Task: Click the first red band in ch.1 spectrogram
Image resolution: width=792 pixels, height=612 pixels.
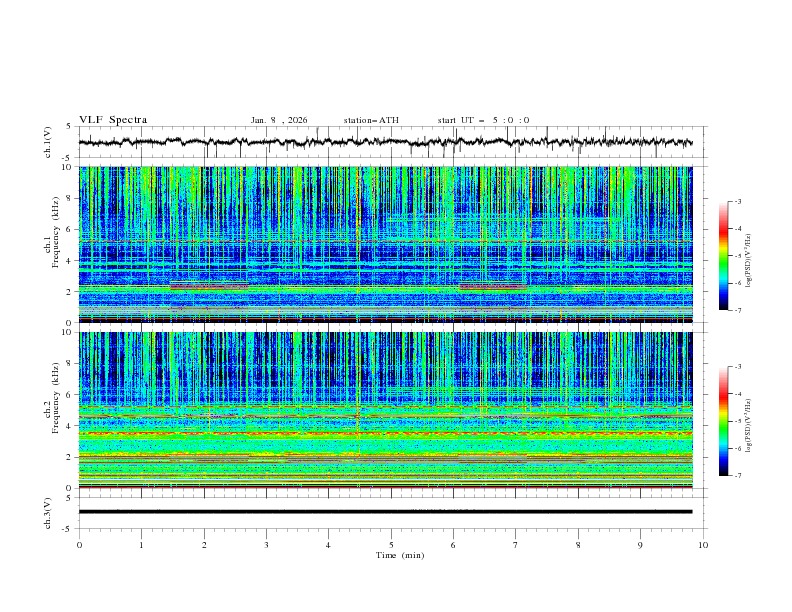Action: 209,286
